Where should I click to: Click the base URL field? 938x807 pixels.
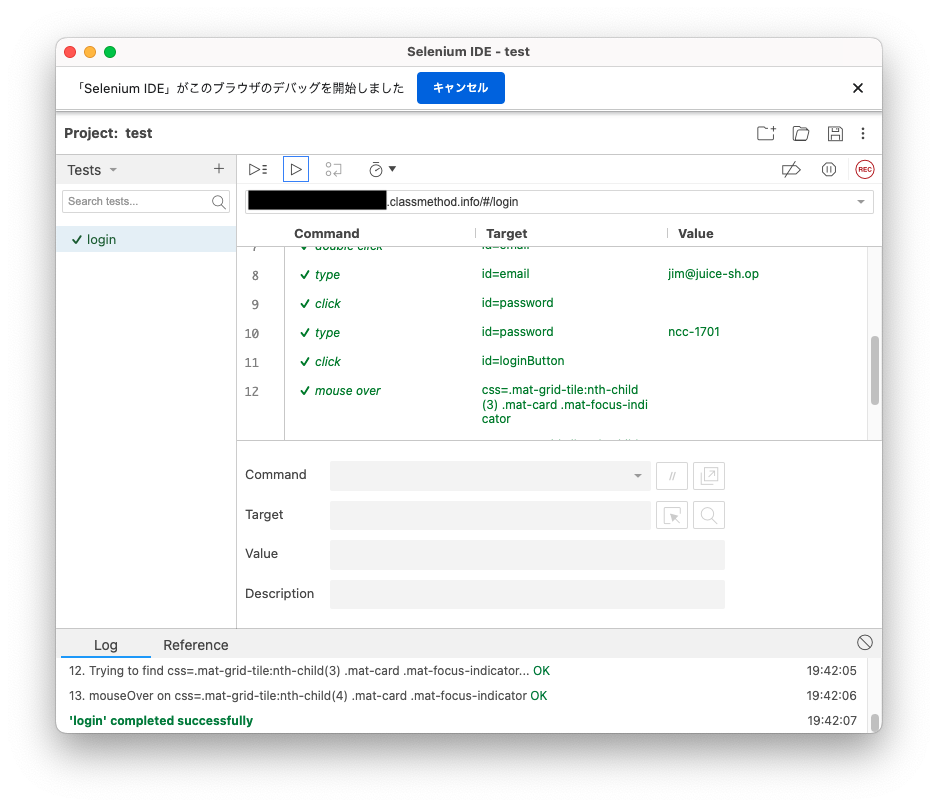tap(559, 202)
